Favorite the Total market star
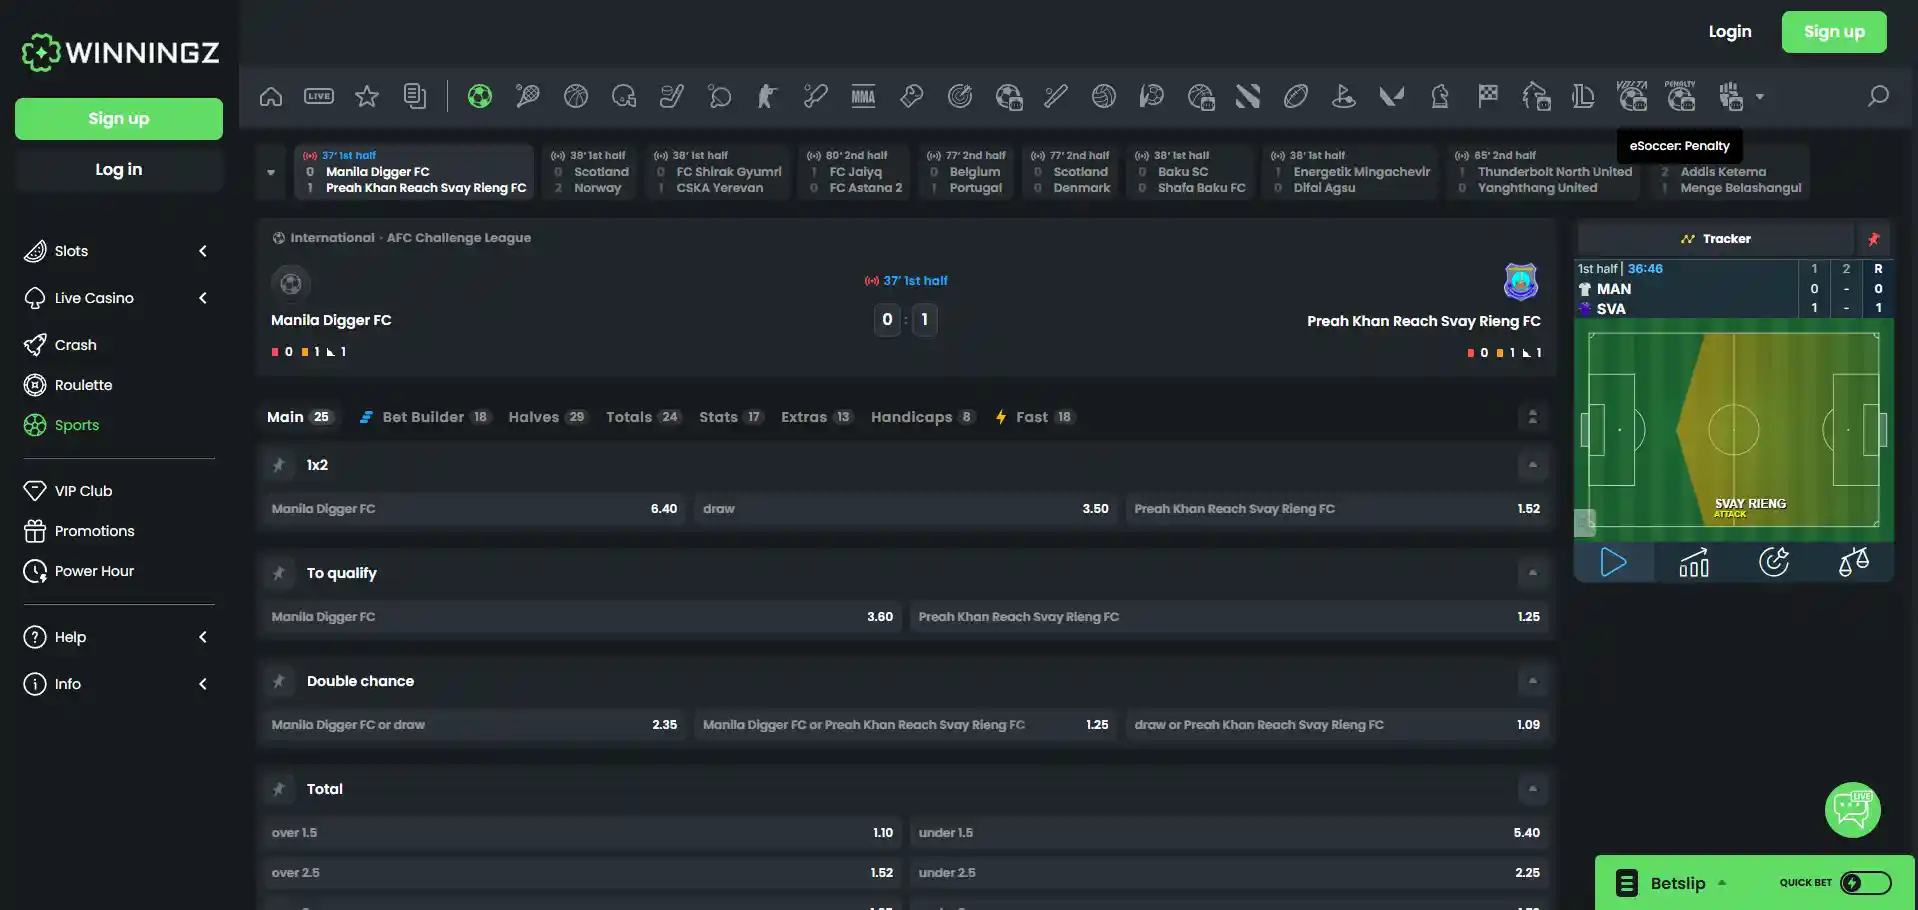 (x=279, y=789)
